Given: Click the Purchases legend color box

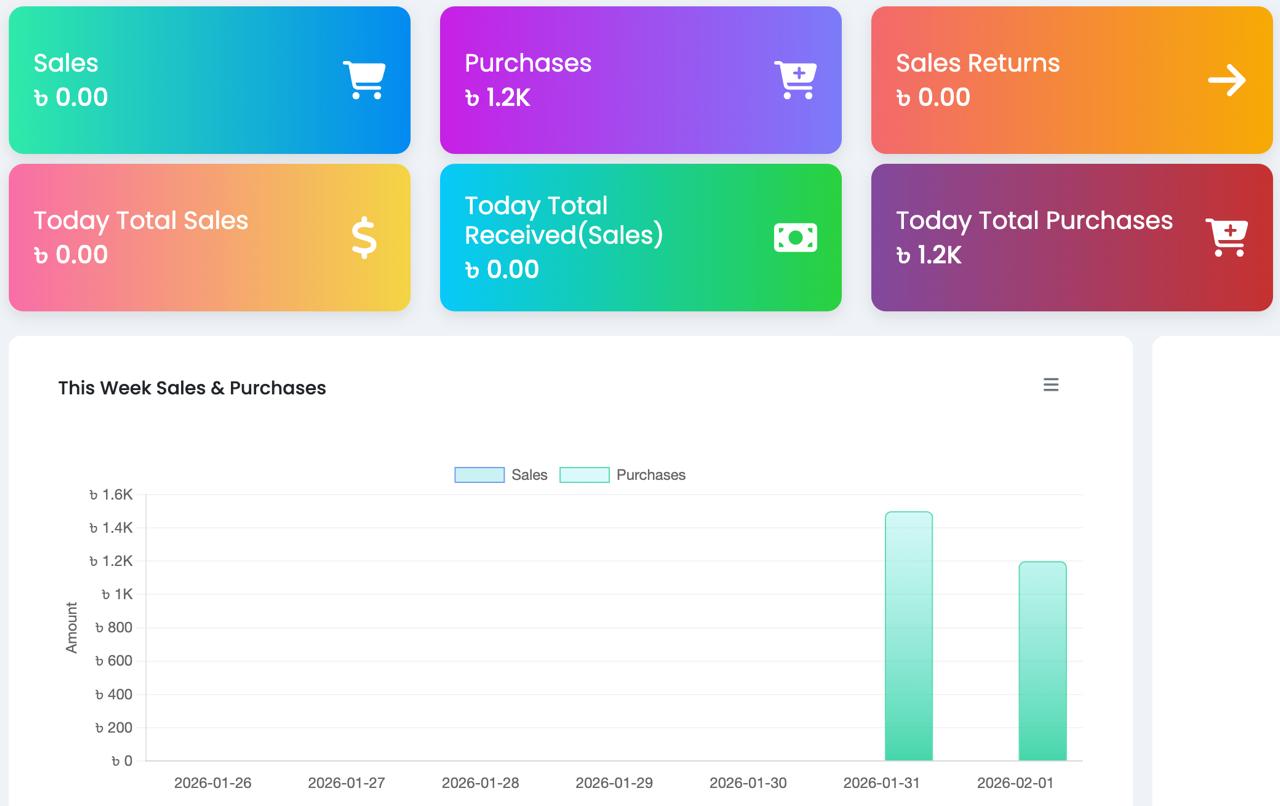Looking at the screenshot, I should [x=584, y=475].
